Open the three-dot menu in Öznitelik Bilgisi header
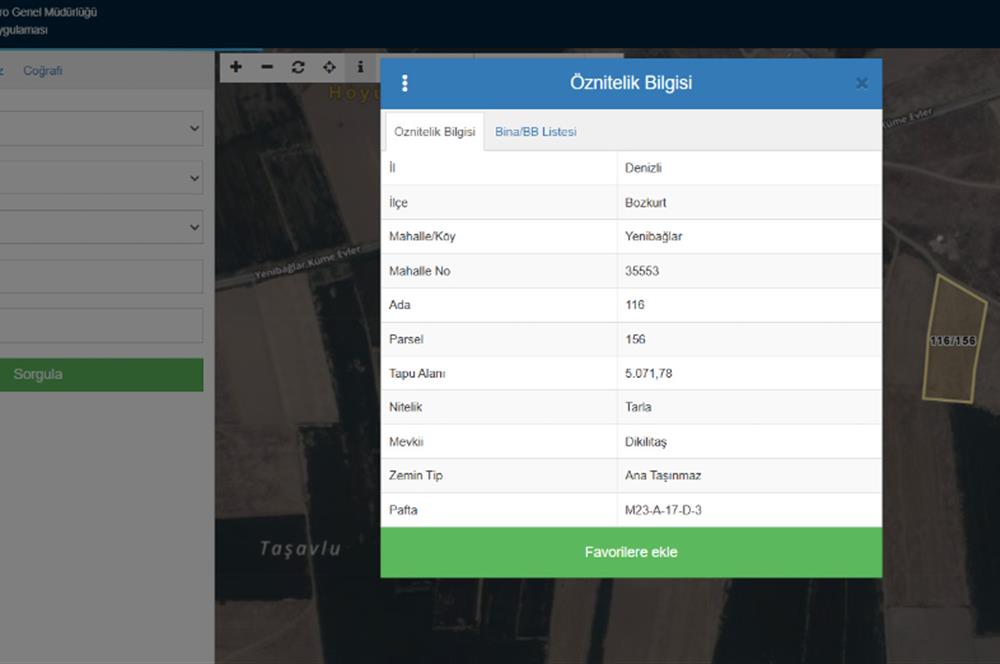Image resolution: width=1000 pixels, height=664 pixels. pos(404,83)
